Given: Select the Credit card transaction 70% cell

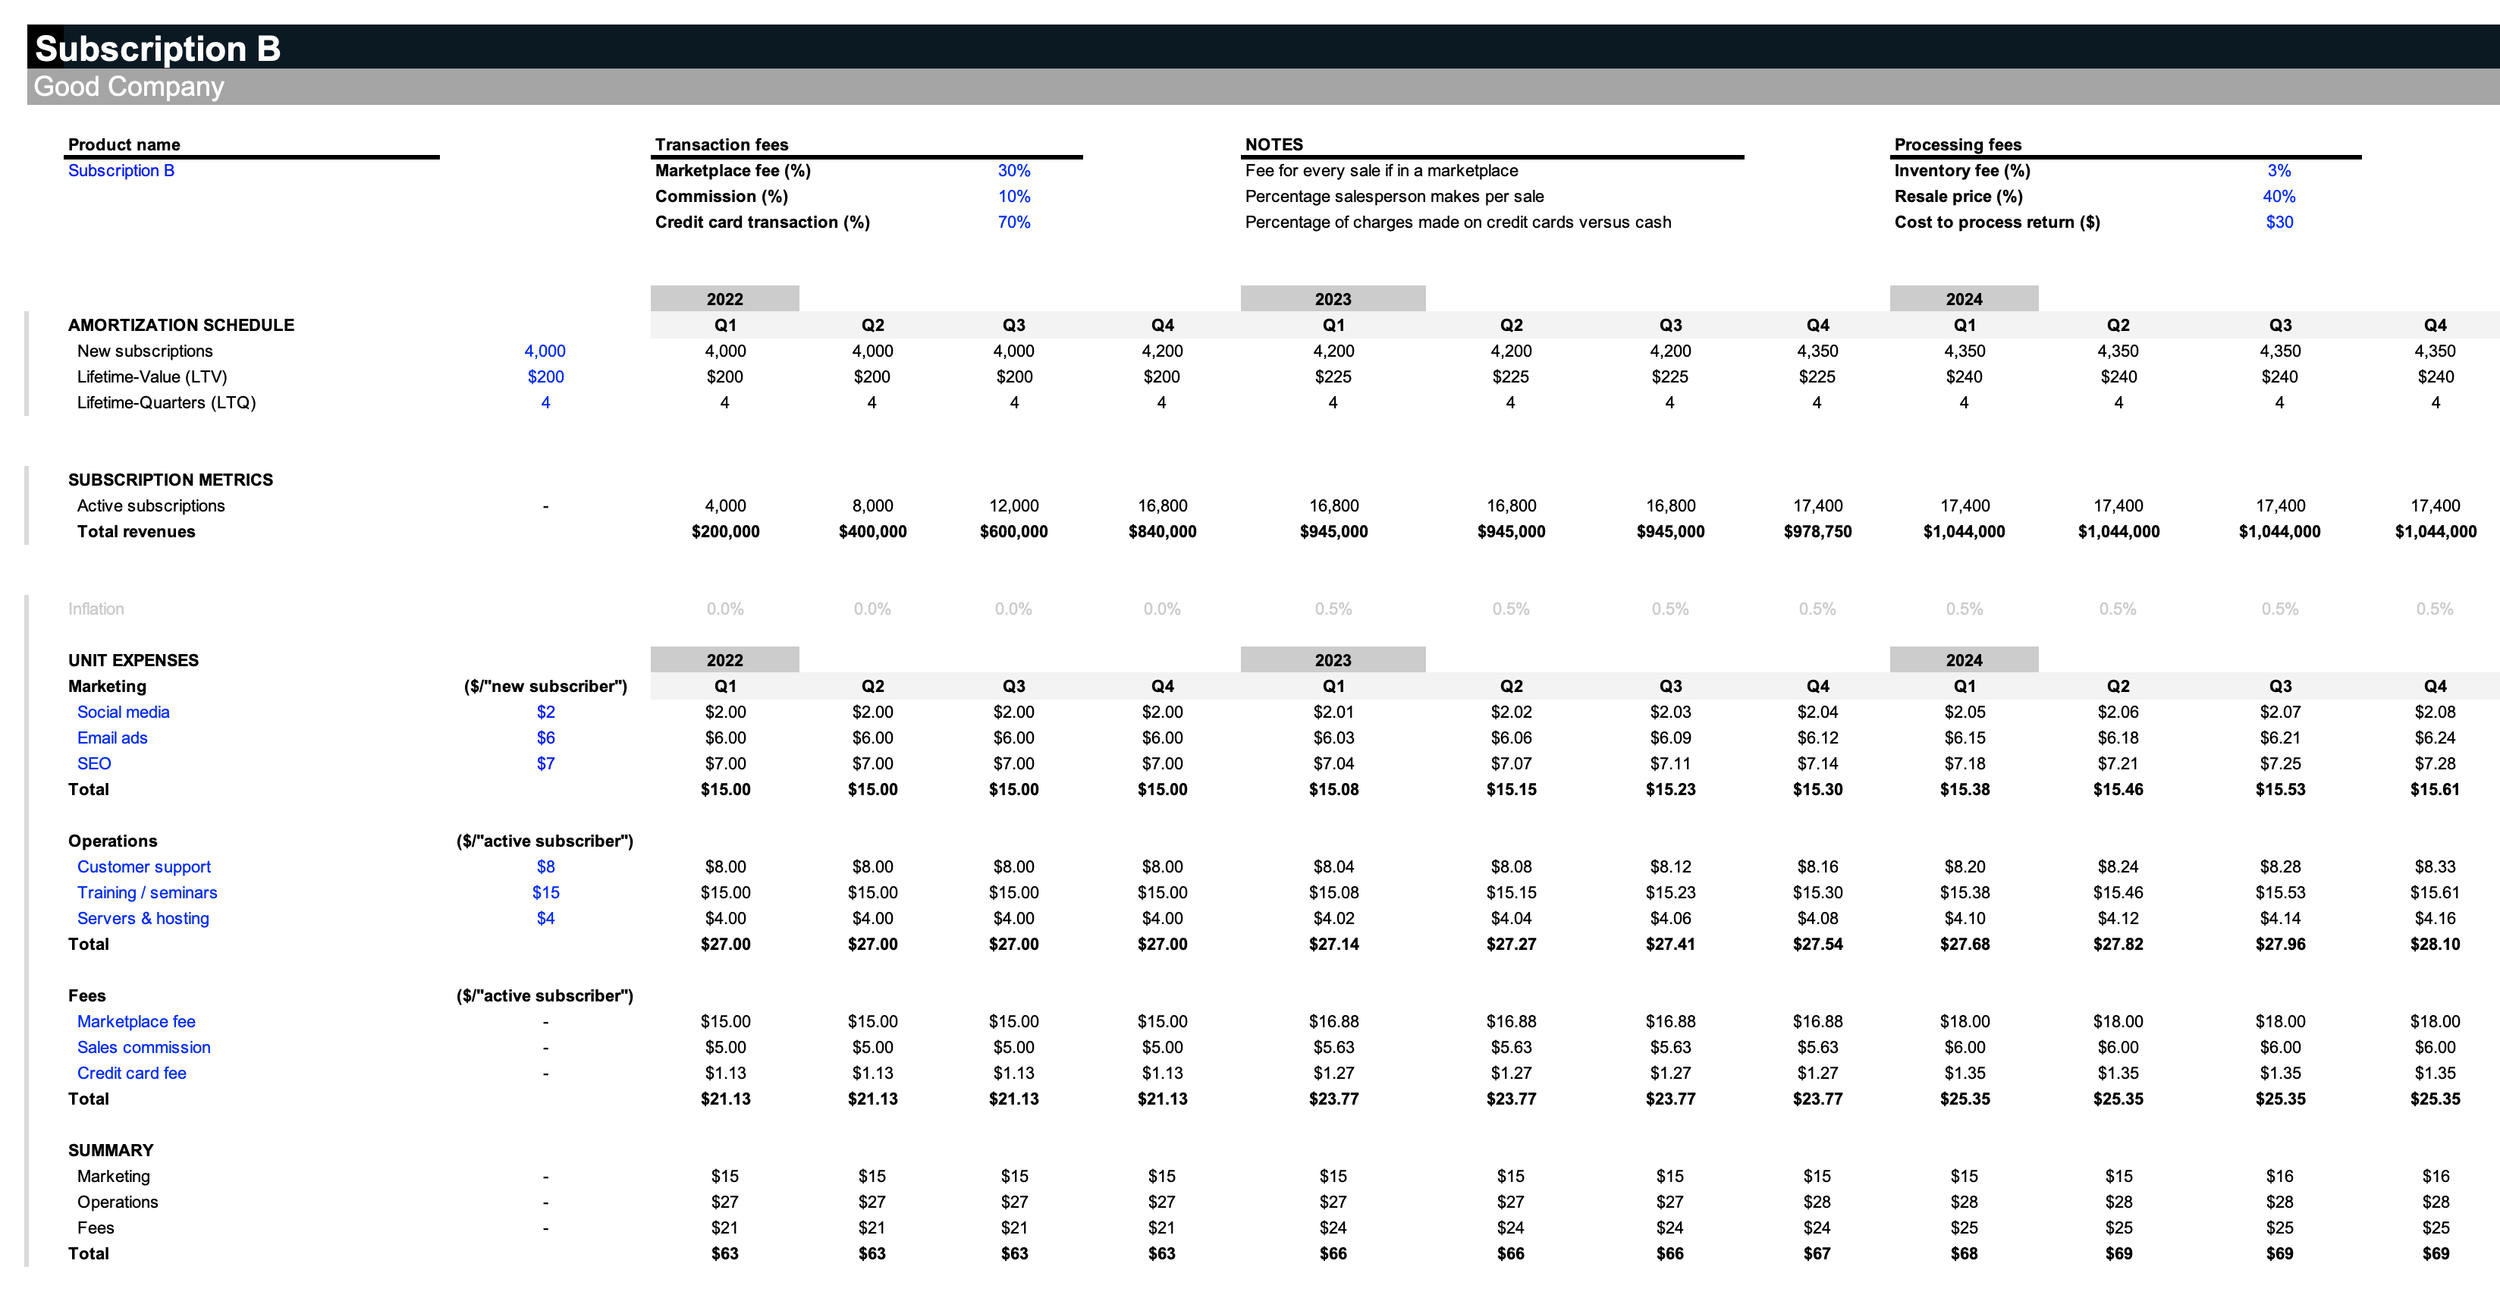Looking at the screenshot, I should click(x=1013, y=222).
